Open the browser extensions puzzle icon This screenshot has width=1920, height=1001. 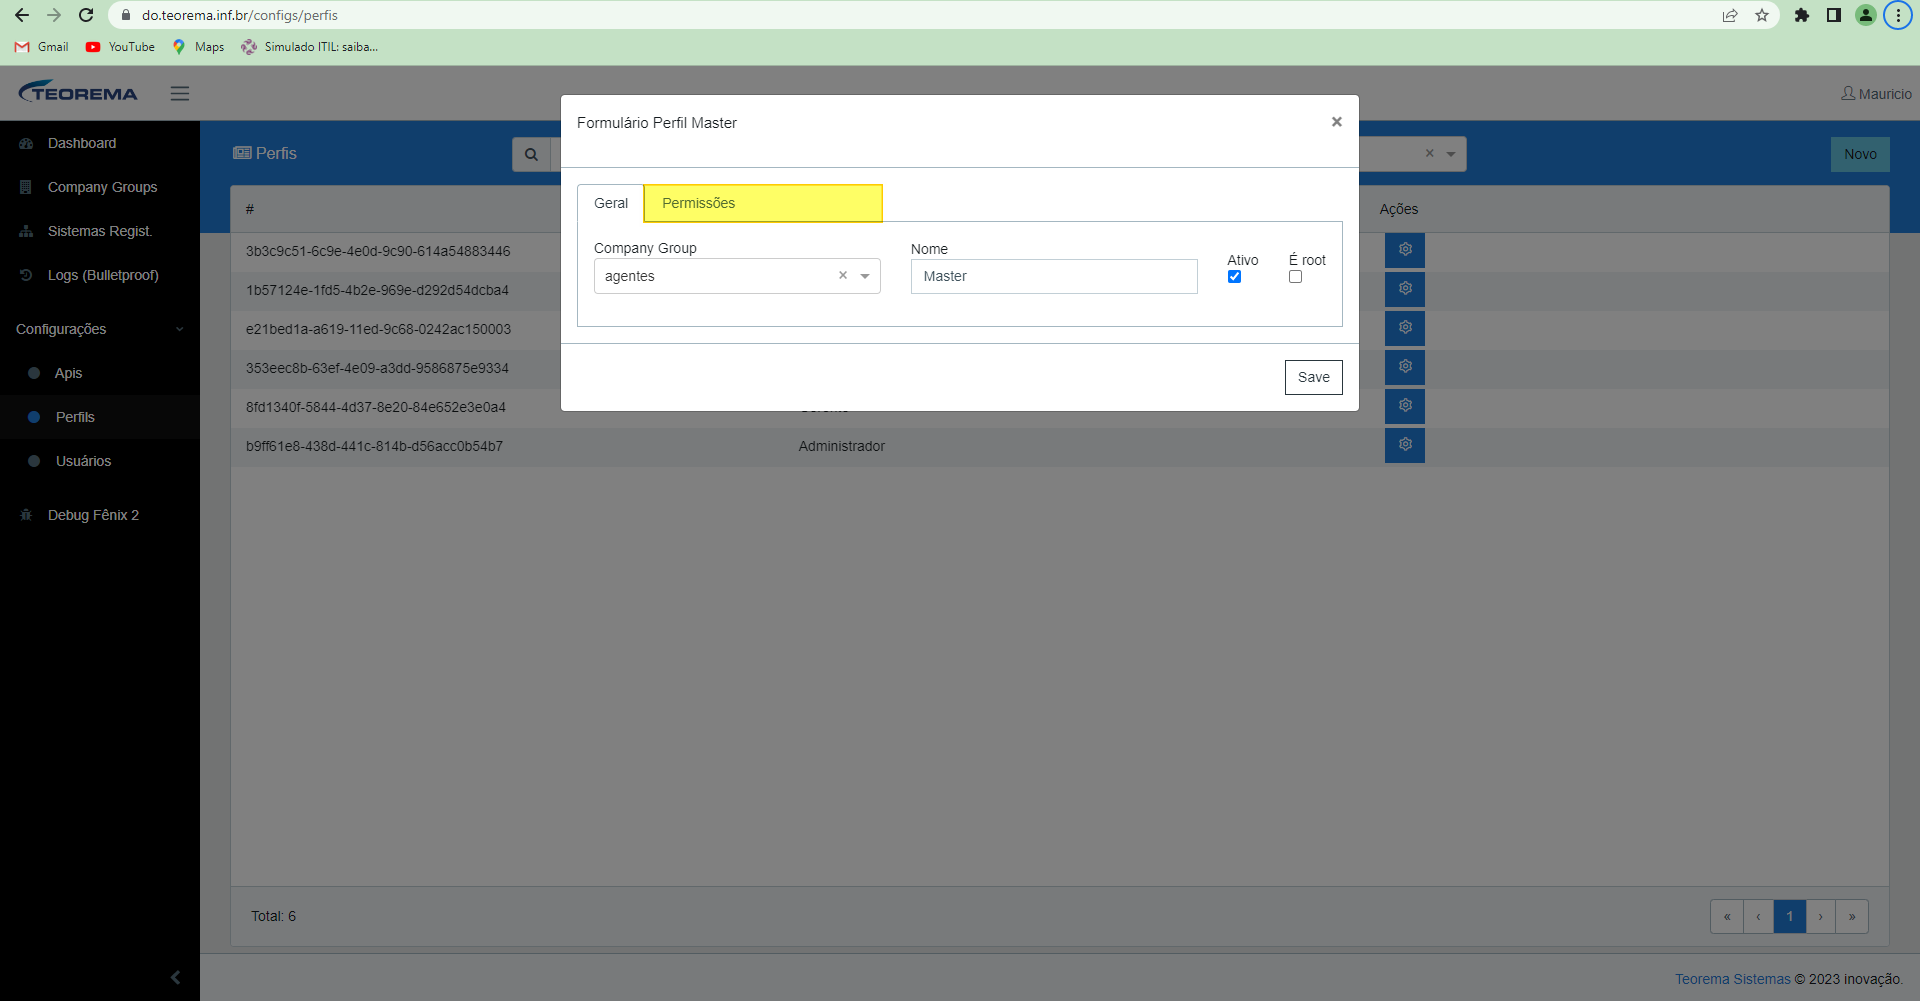(1802, 15)
